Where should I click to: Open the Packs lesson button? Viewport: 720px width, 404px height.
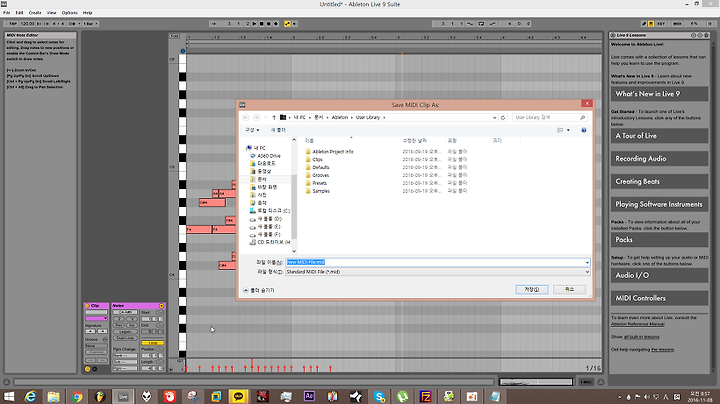[x=659, y=239]
